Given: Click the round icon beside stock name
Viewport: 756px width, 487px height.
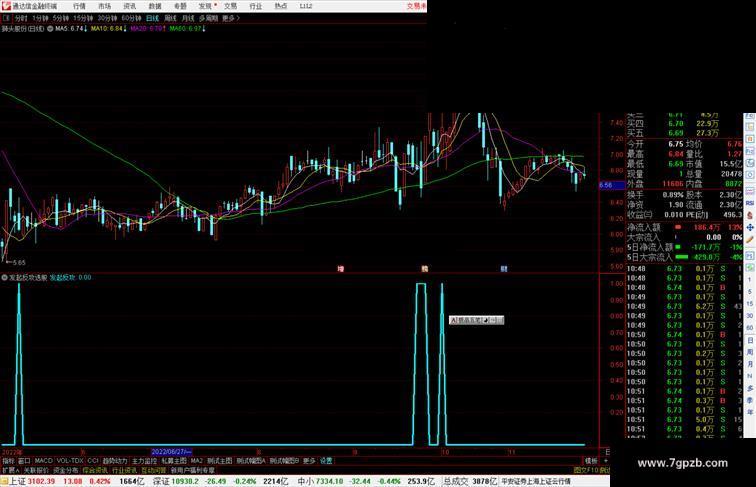Looking at the screenshot, I should coord(50,29).
